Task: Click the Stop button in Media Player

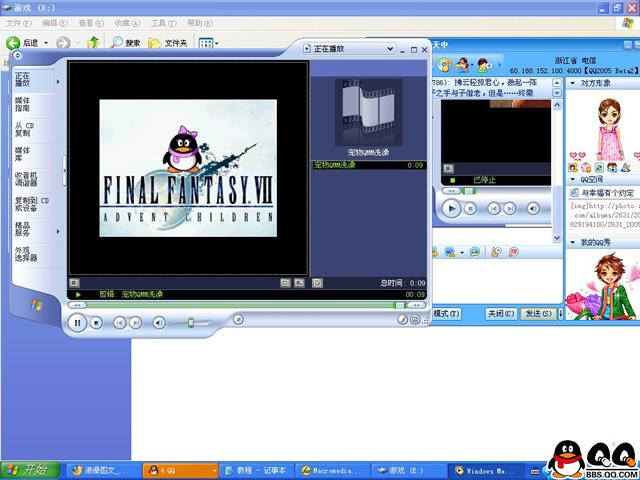Action: coord(97,322)
